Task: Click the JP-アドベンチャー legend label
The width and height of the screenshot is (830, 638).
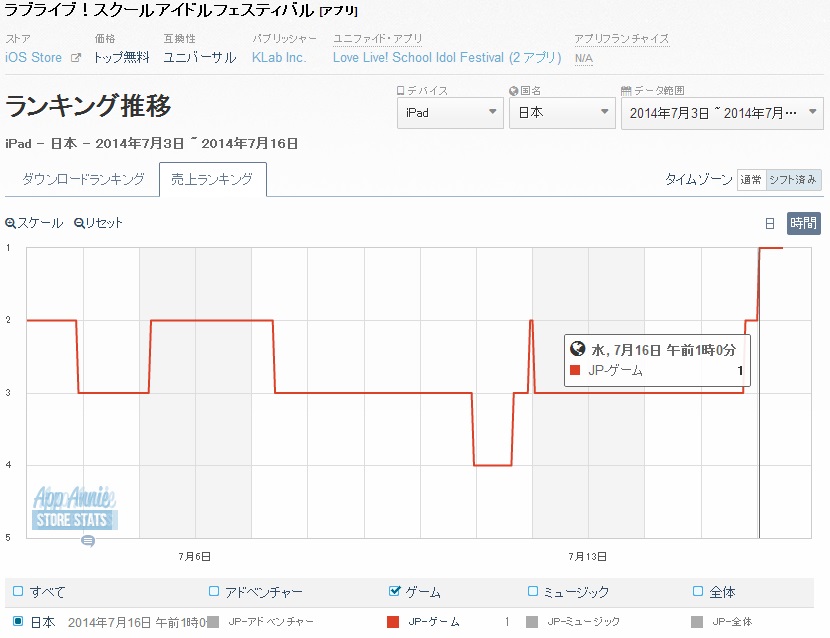Action: click(271, 622)
